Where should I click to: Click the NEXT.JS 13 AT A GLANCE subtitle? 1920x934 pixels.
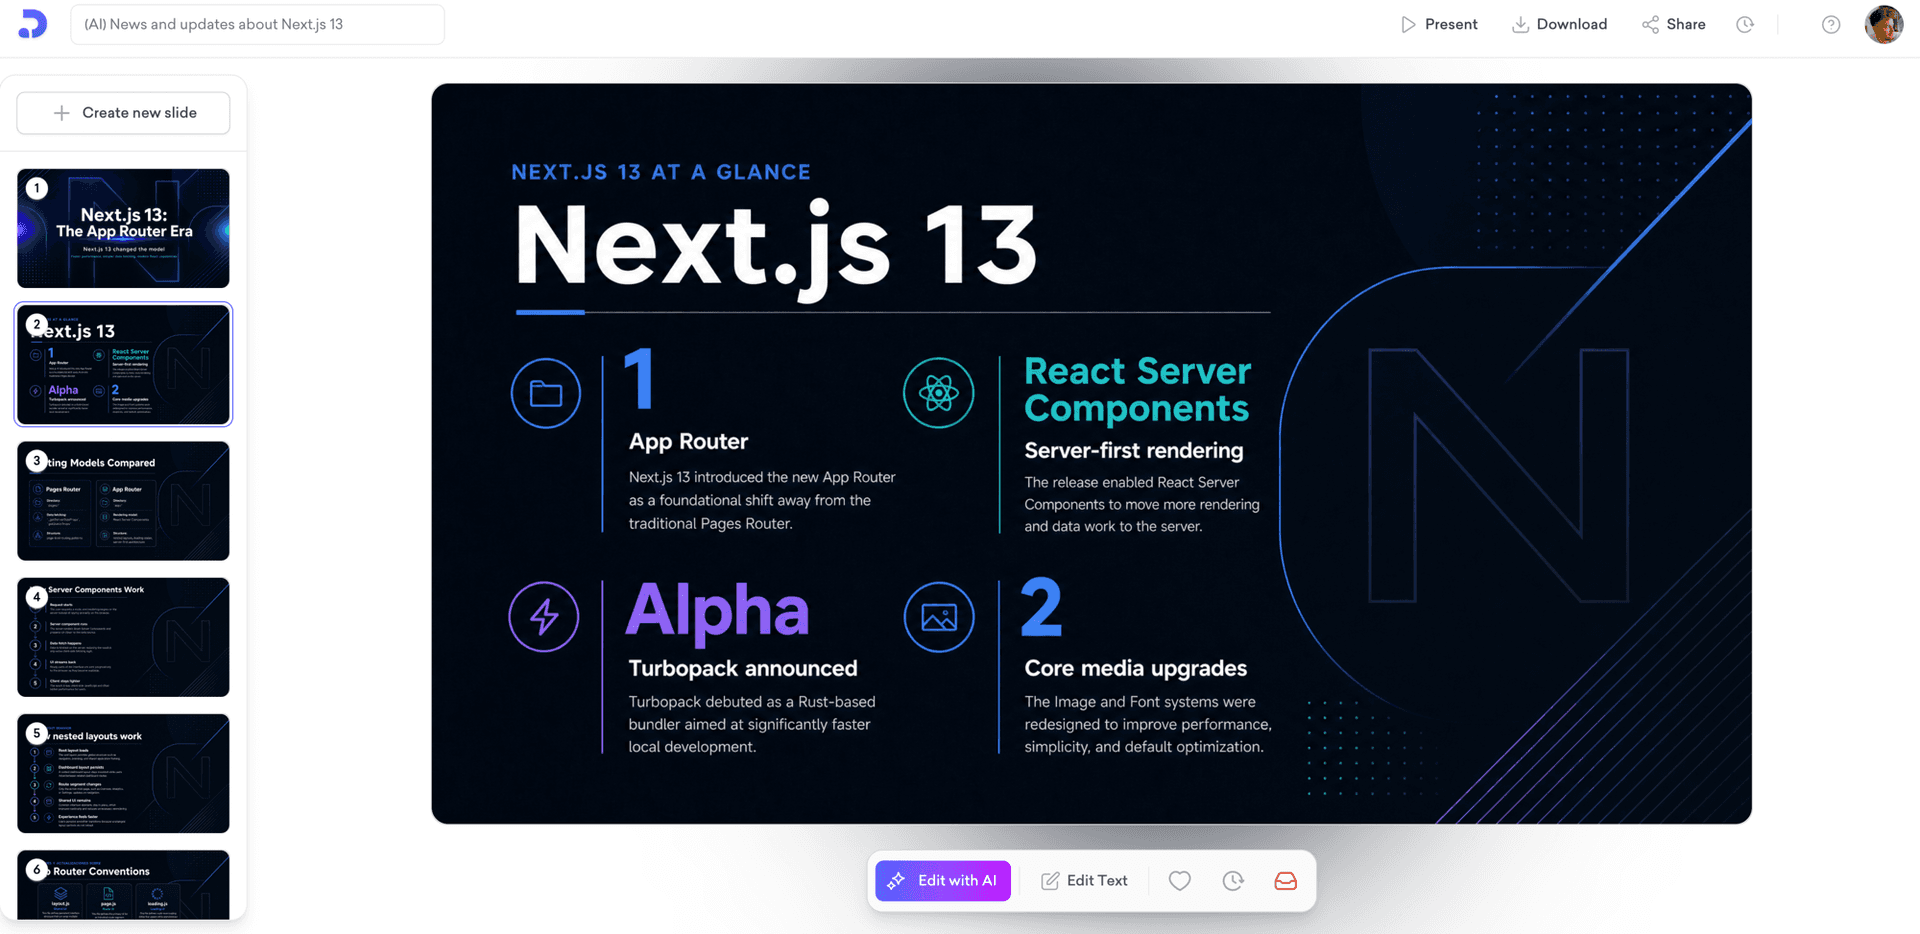click(x=661, y=172)
